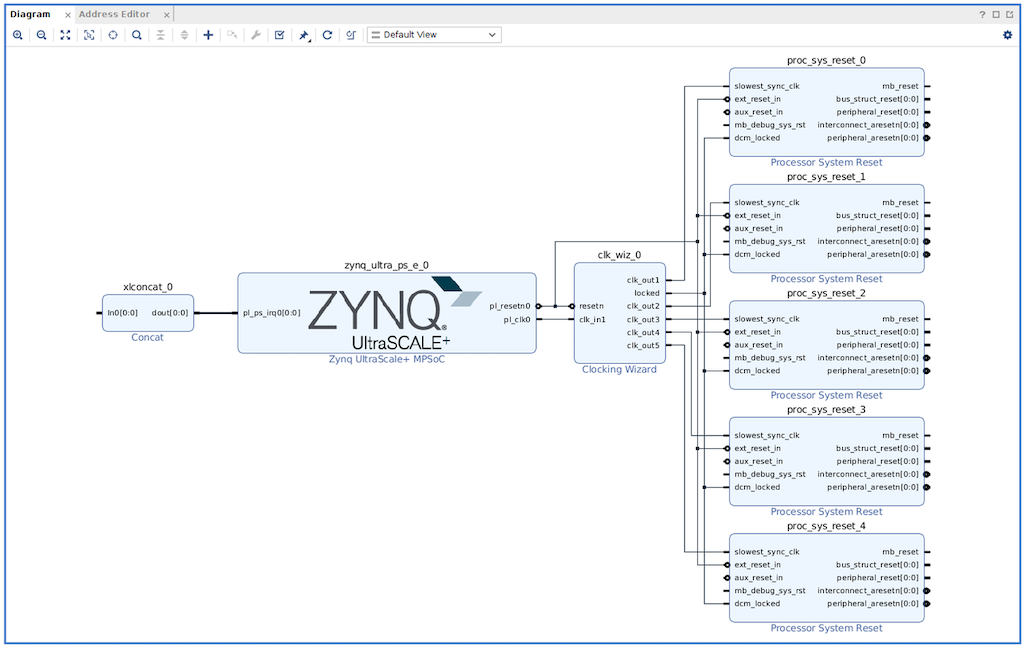
Task: Add IP using the plus icon
Action: click(208, 35)
